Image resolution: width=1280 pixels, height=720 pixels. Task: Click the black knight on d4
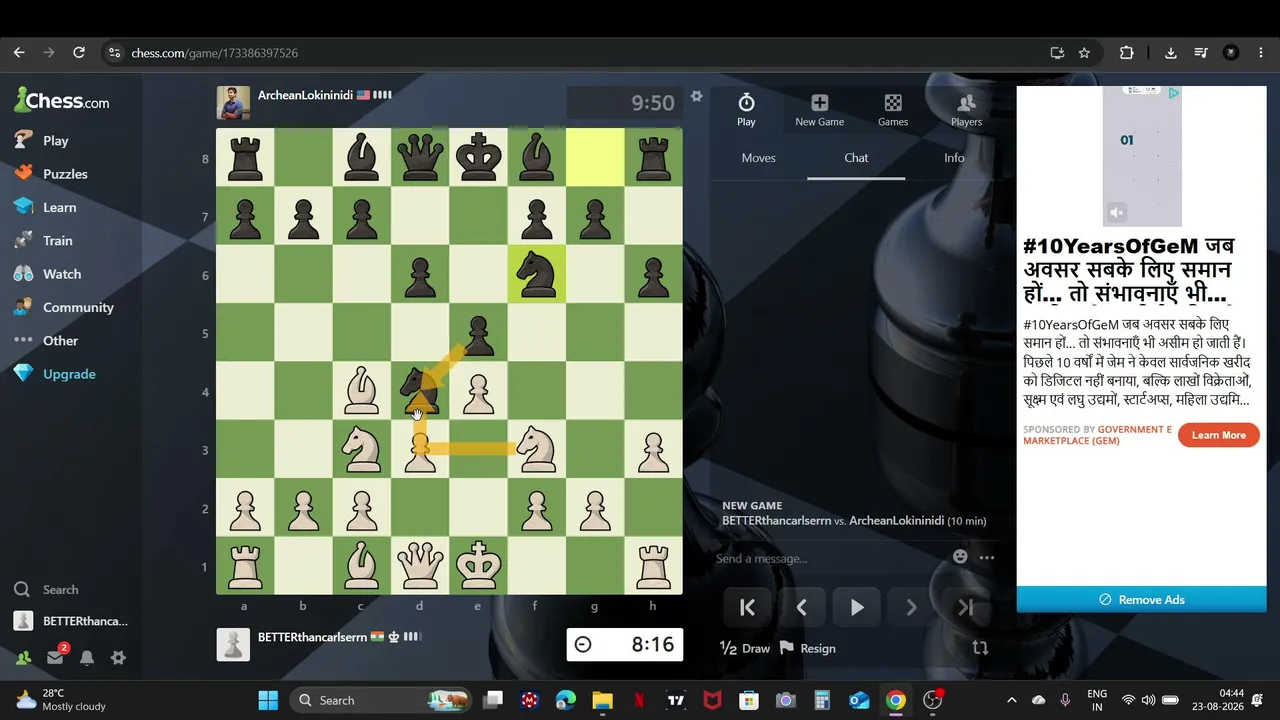pos(420,391)
